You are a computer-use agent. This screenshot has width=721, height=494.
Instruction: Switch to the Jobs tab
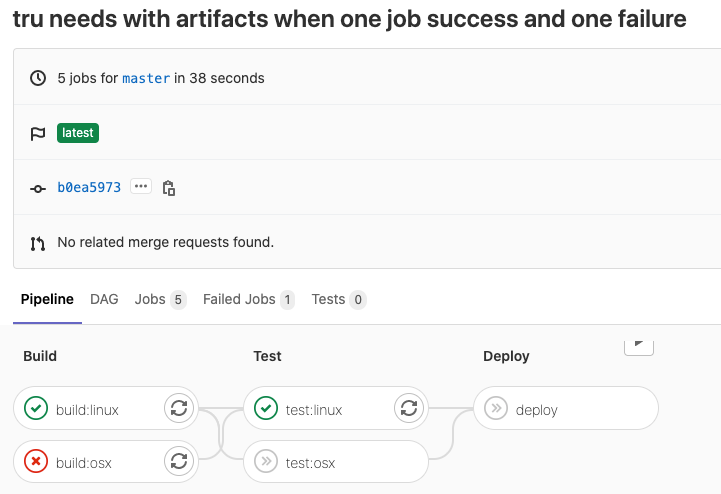point(150,299)
